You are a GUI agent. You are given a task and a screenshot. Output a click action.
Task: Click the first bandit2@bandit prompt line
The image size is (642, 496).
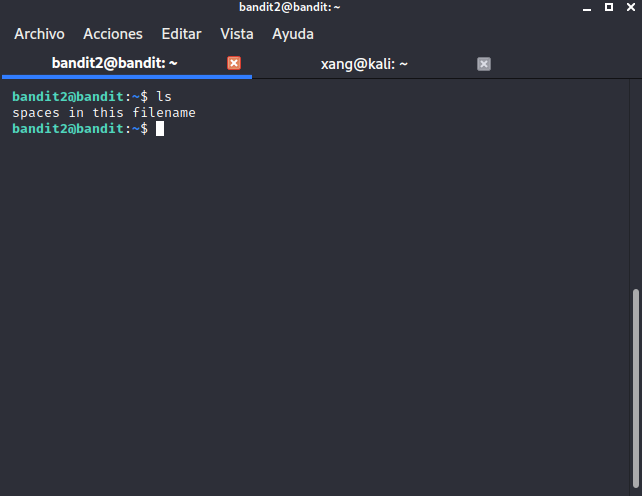pyautogui.click(x=92, y=97)
